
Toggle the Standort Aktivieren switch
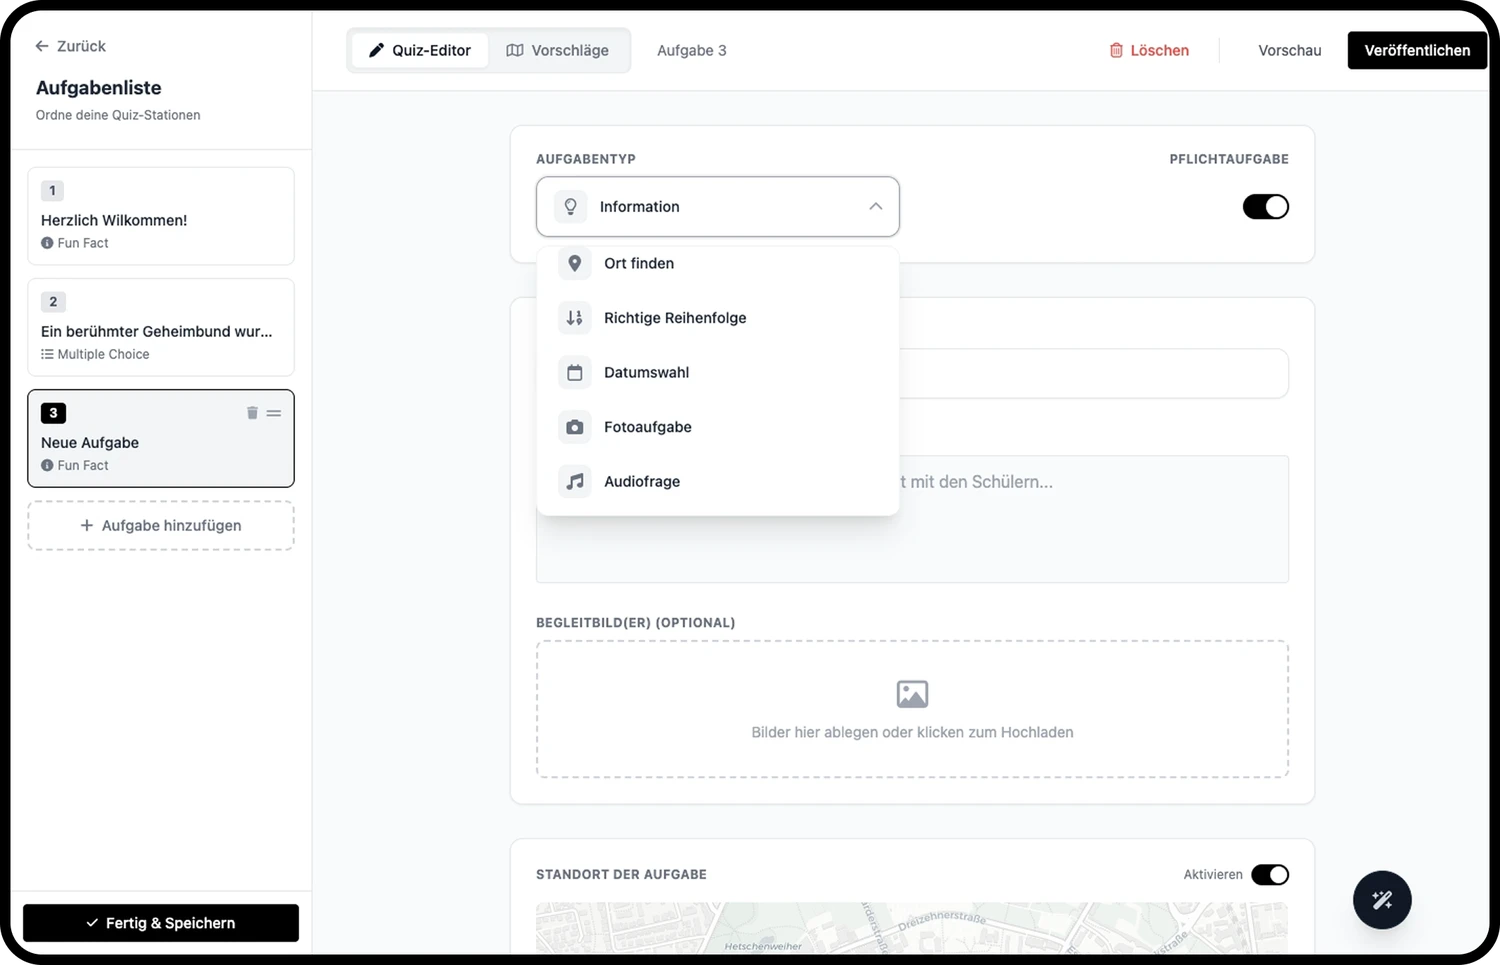(1270, 875)
